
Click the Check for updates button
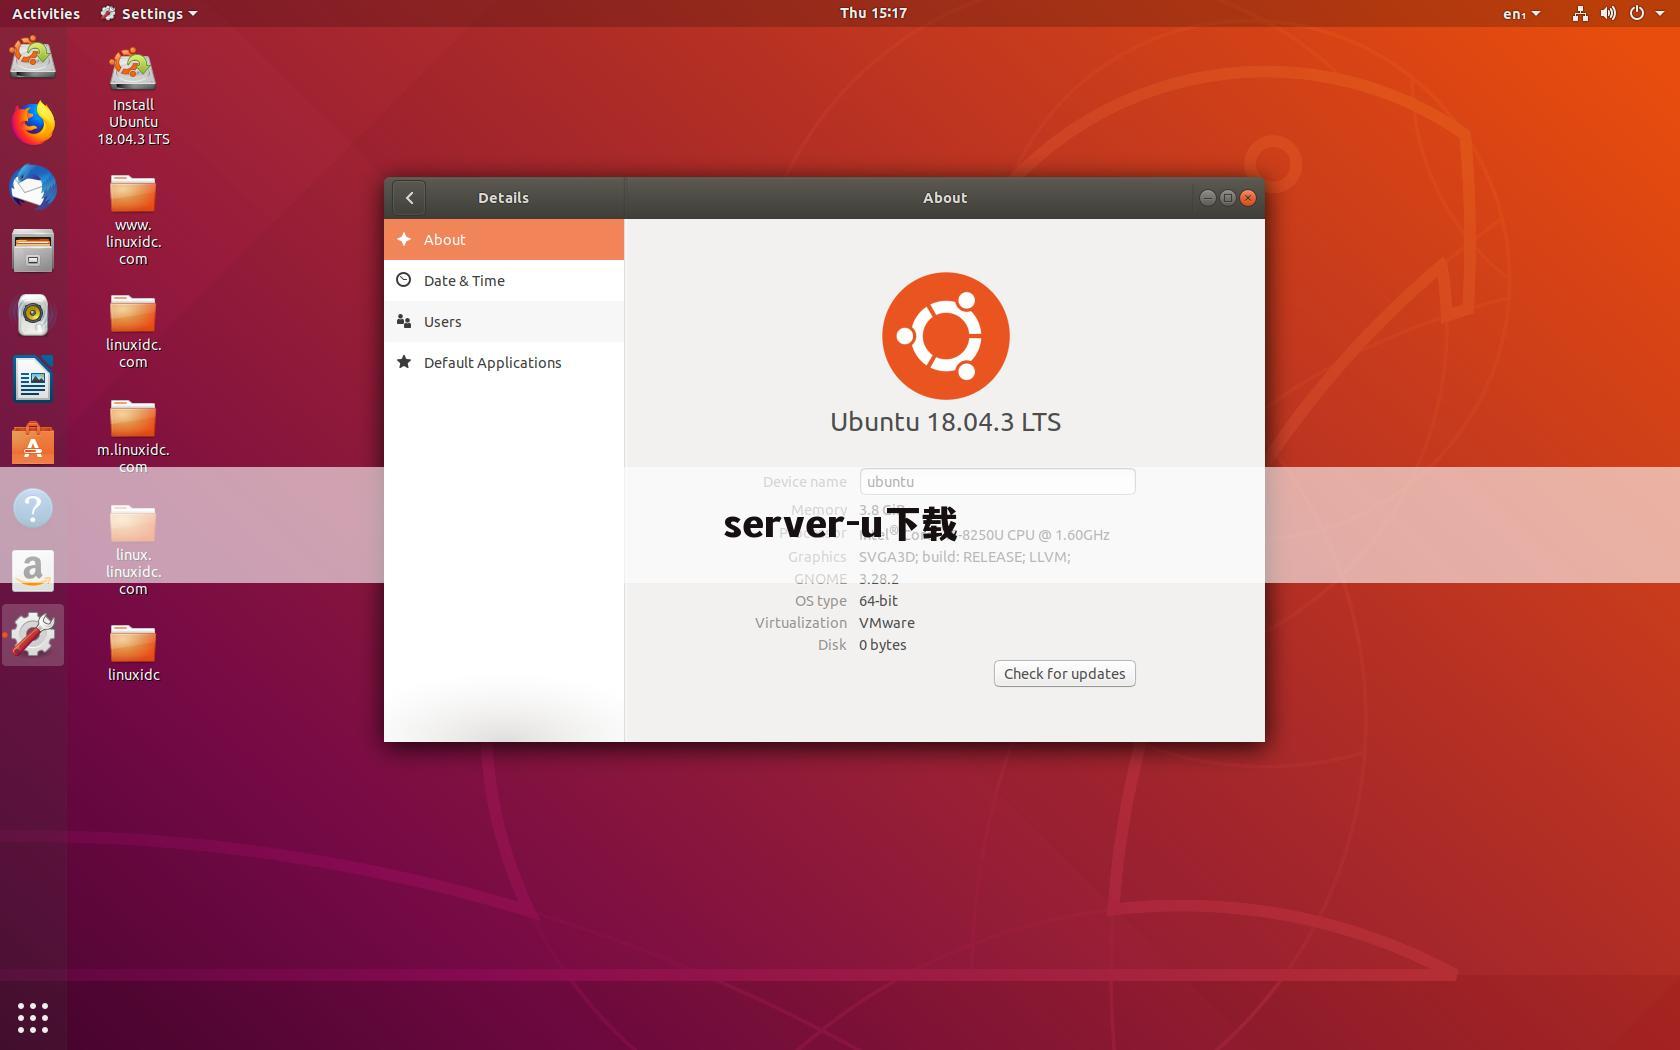pos(1065,674)
